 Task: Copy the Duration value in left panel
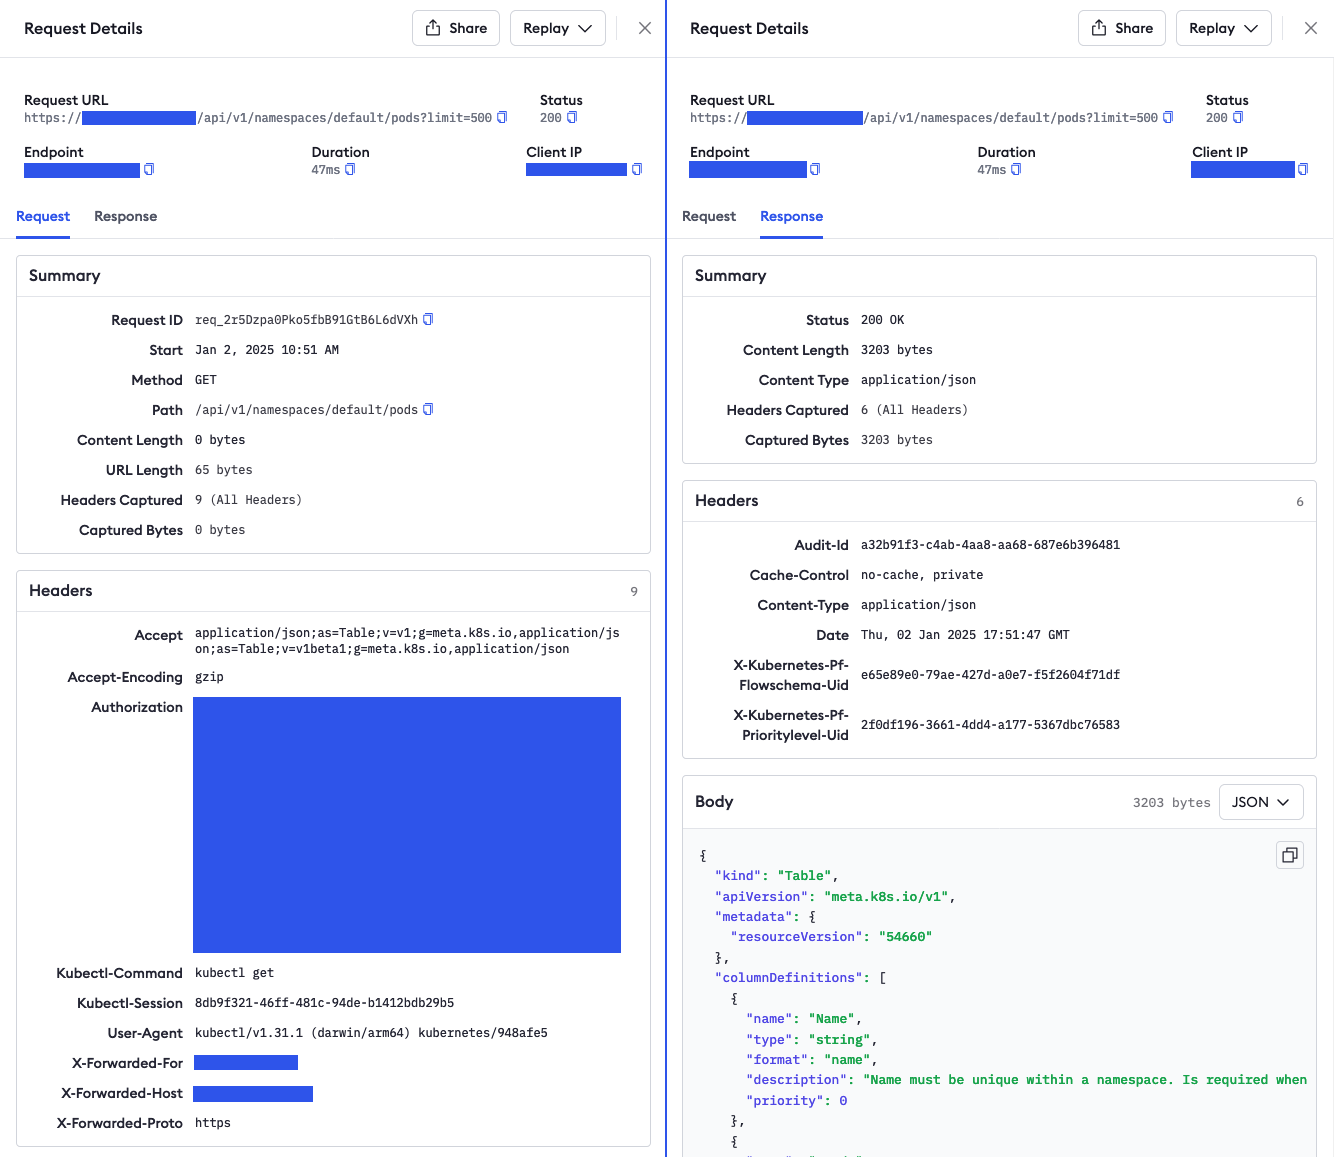(x=350, y=170)
